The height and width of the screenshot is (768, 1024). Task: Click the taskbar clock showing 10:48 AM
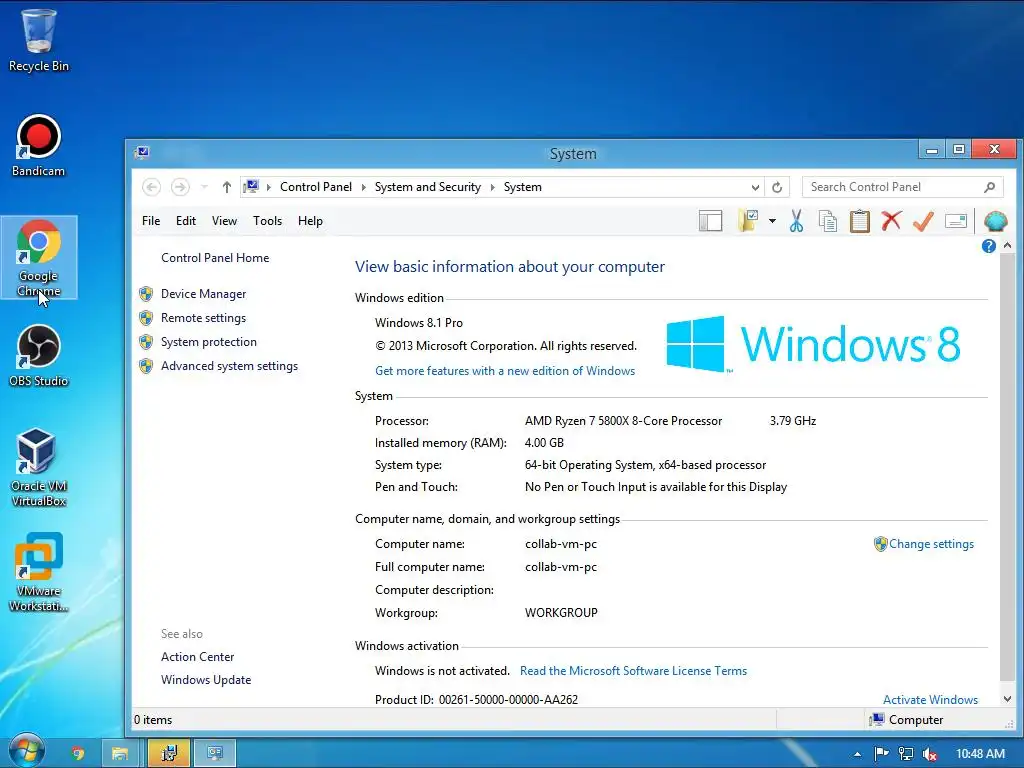pyautogui.click(x=980, y=754)
